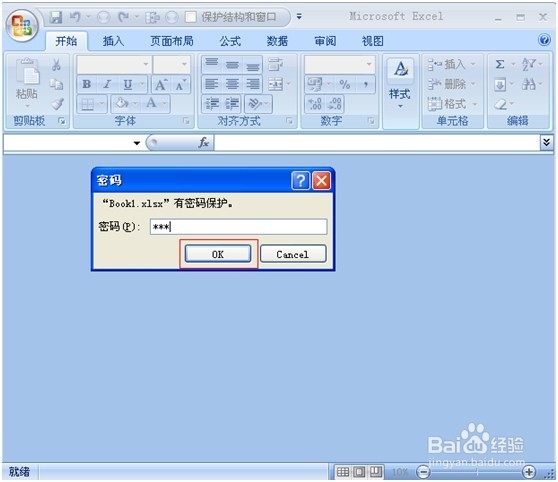Click the password input field
This screenshot has width=558, height=482.
(238, 227)
